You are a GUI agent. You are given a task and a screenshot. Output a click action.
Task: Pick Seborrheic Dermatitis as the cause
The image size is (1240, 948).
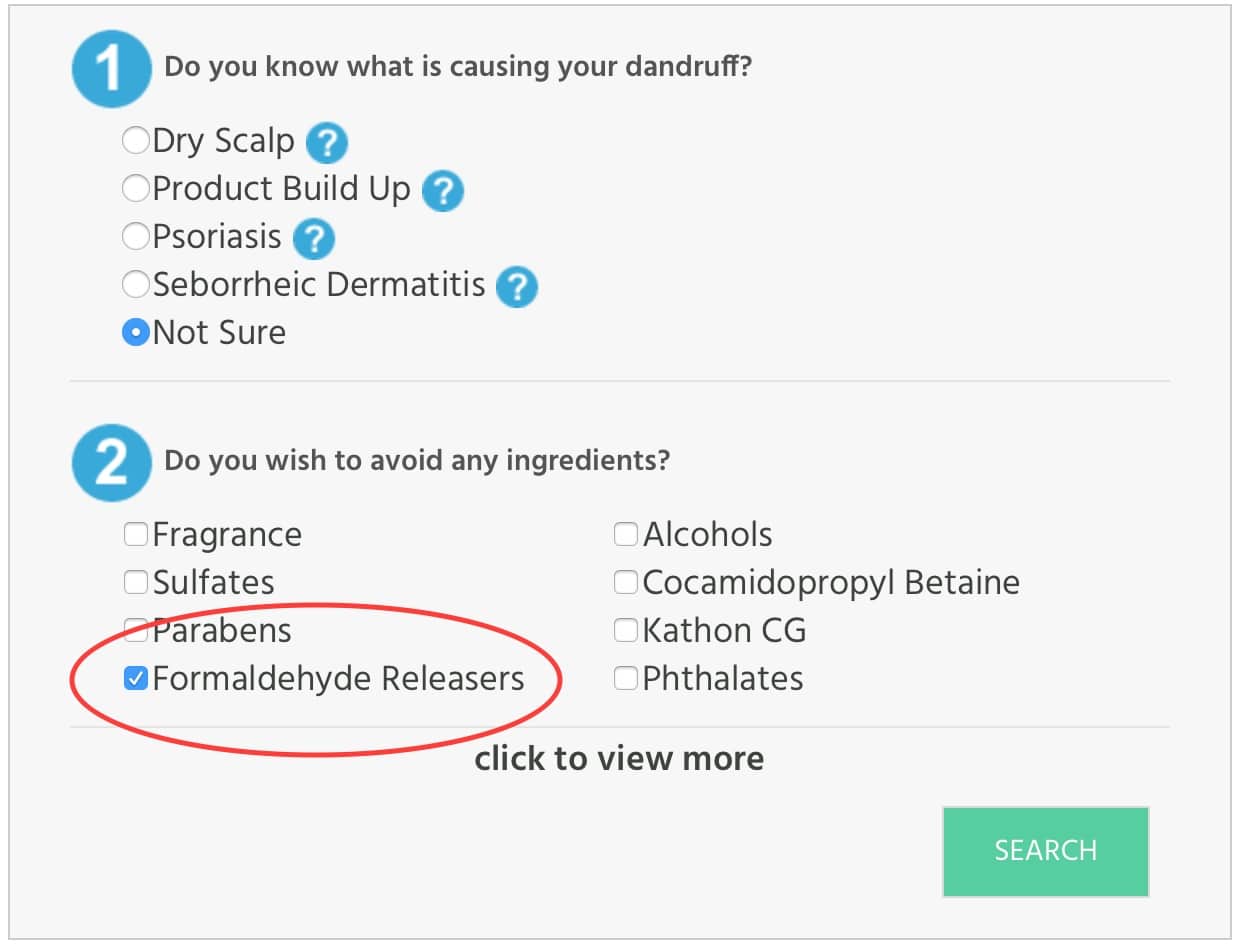tap(135, 284)
